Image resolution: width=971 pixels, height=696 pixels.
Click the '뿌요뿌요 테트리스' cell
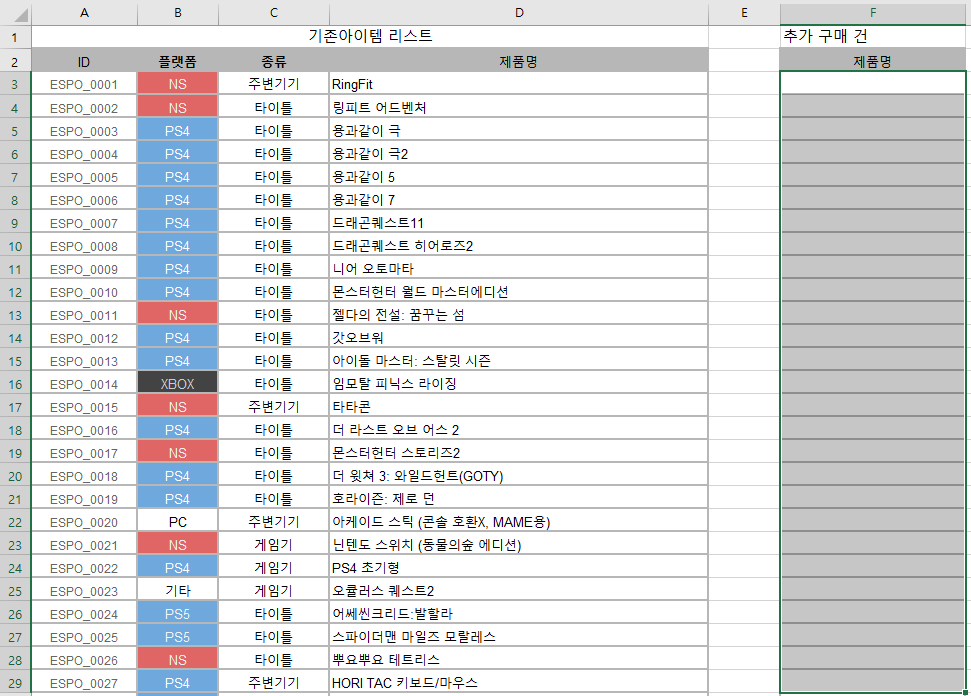tap(519, 660)
